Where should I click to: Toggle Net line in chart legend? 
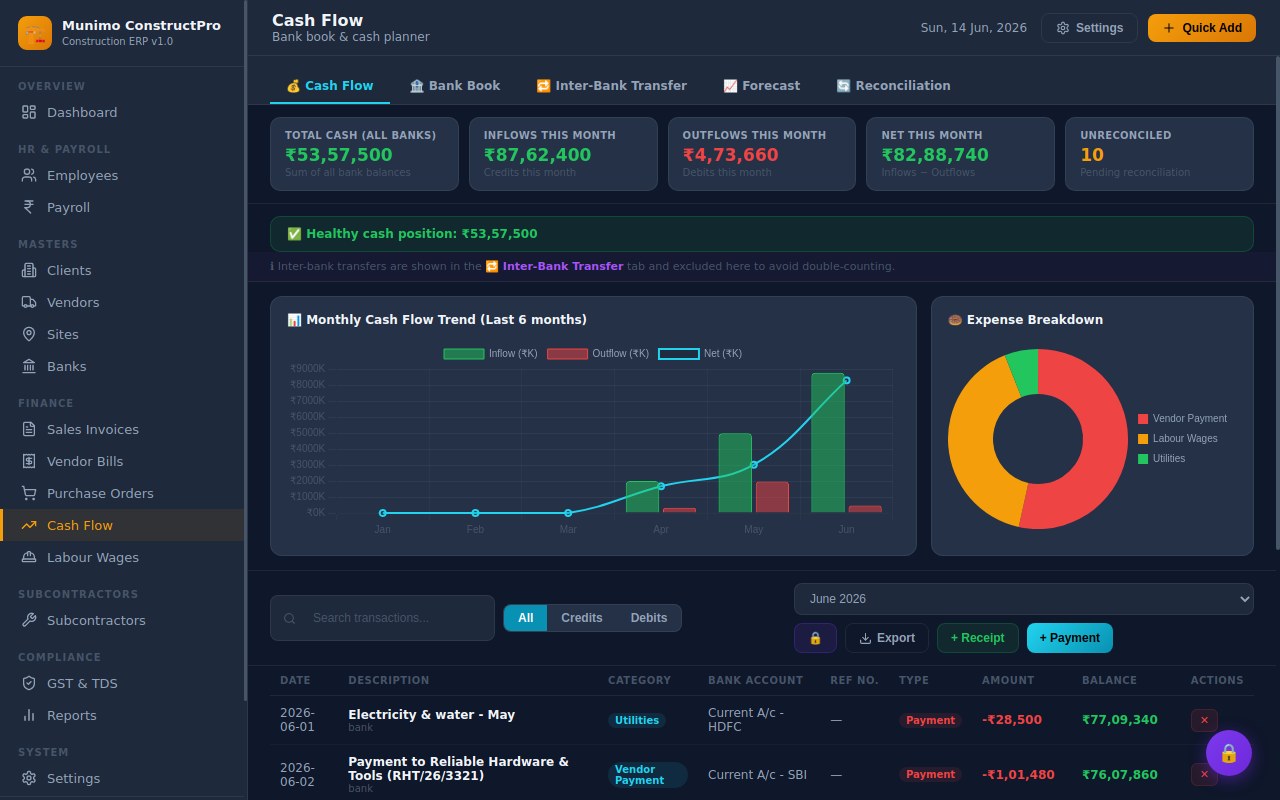[700, 353]
